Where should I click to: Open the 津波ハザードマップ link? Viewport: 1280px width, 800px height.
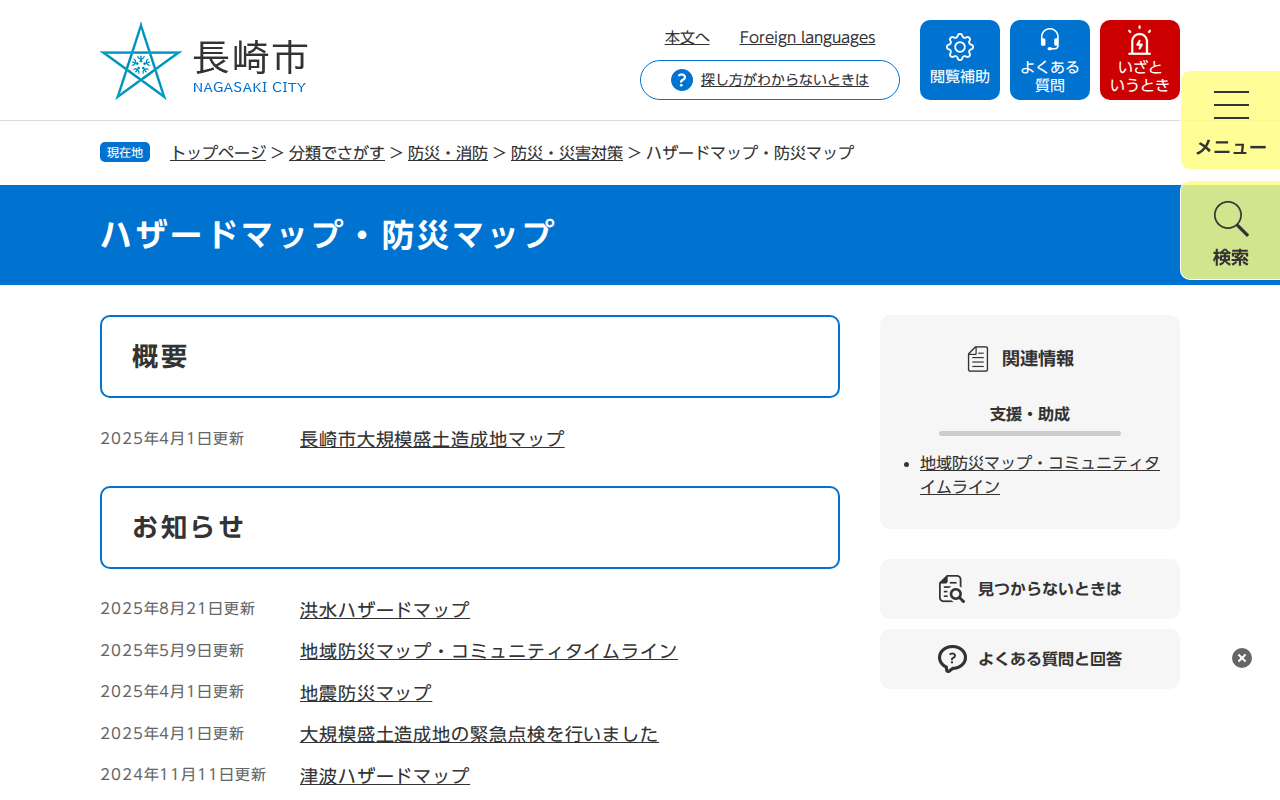385,776
